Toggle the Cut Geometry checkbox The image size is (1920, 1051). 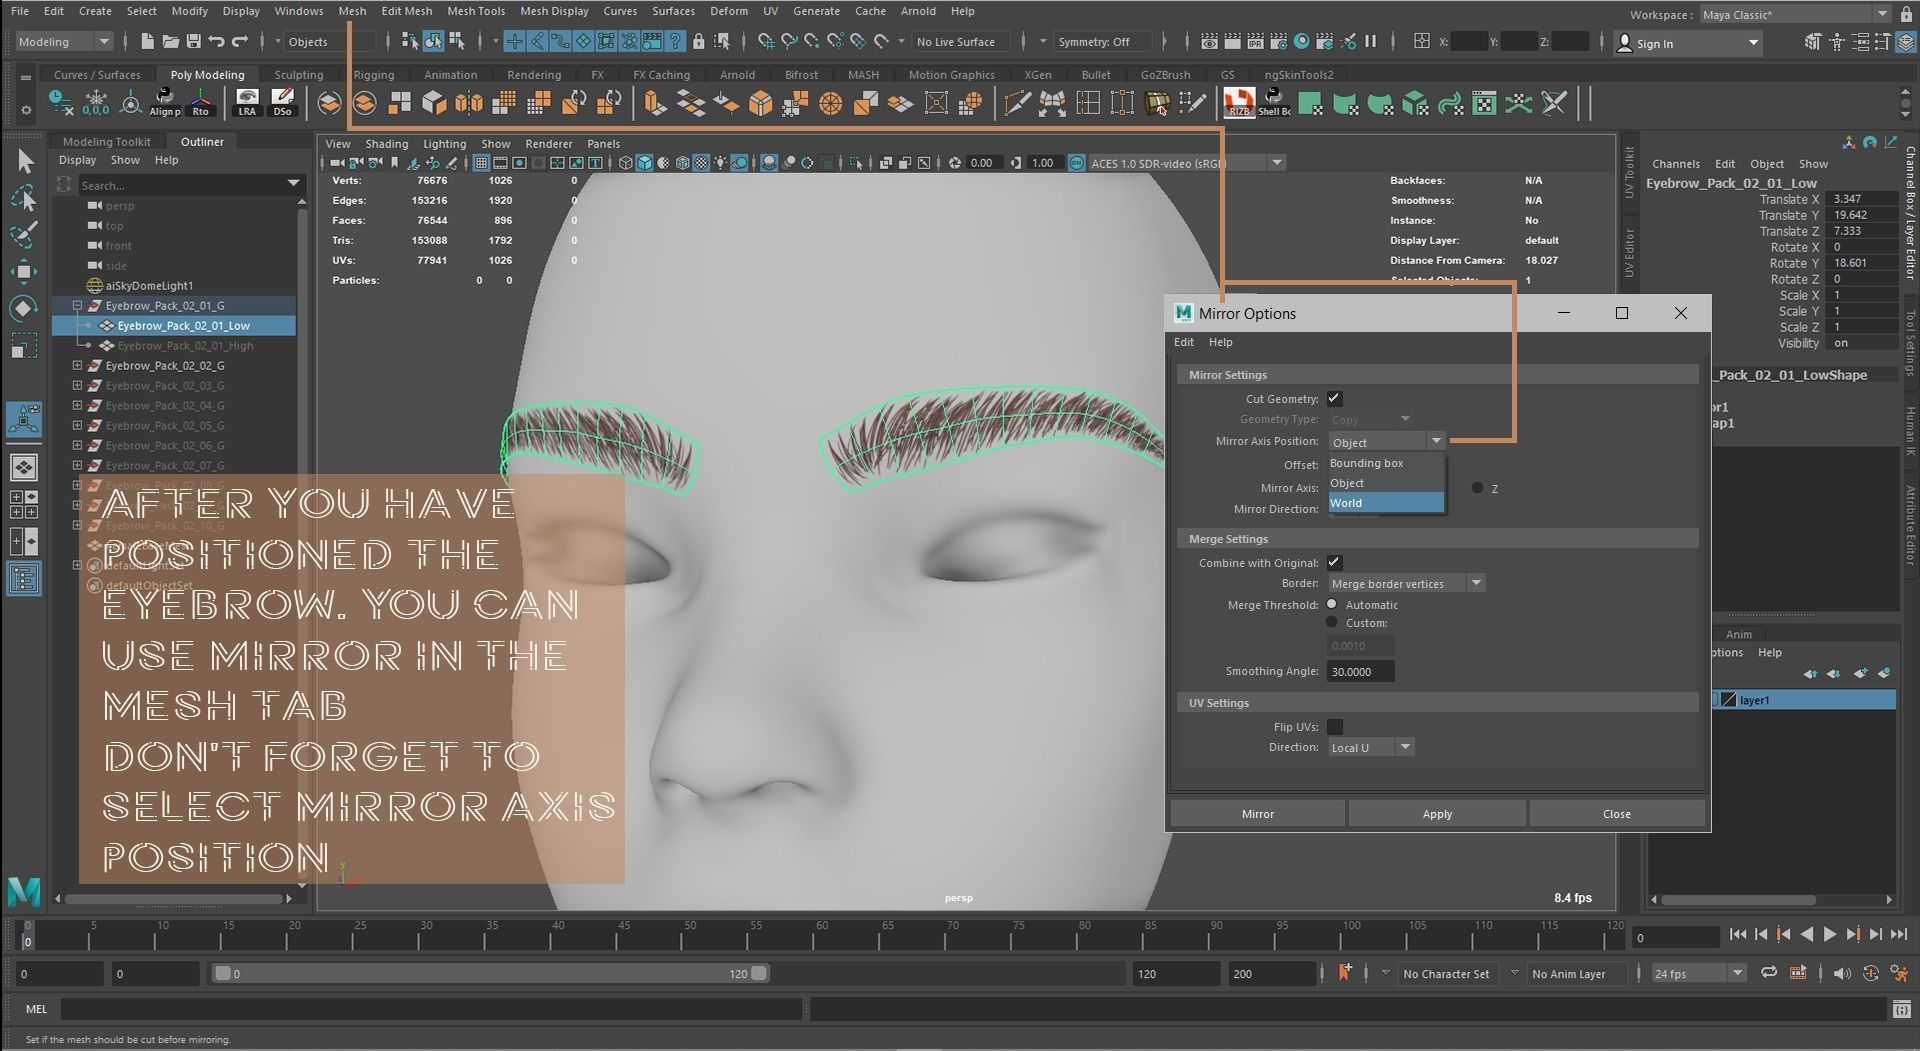[1334, 398]
